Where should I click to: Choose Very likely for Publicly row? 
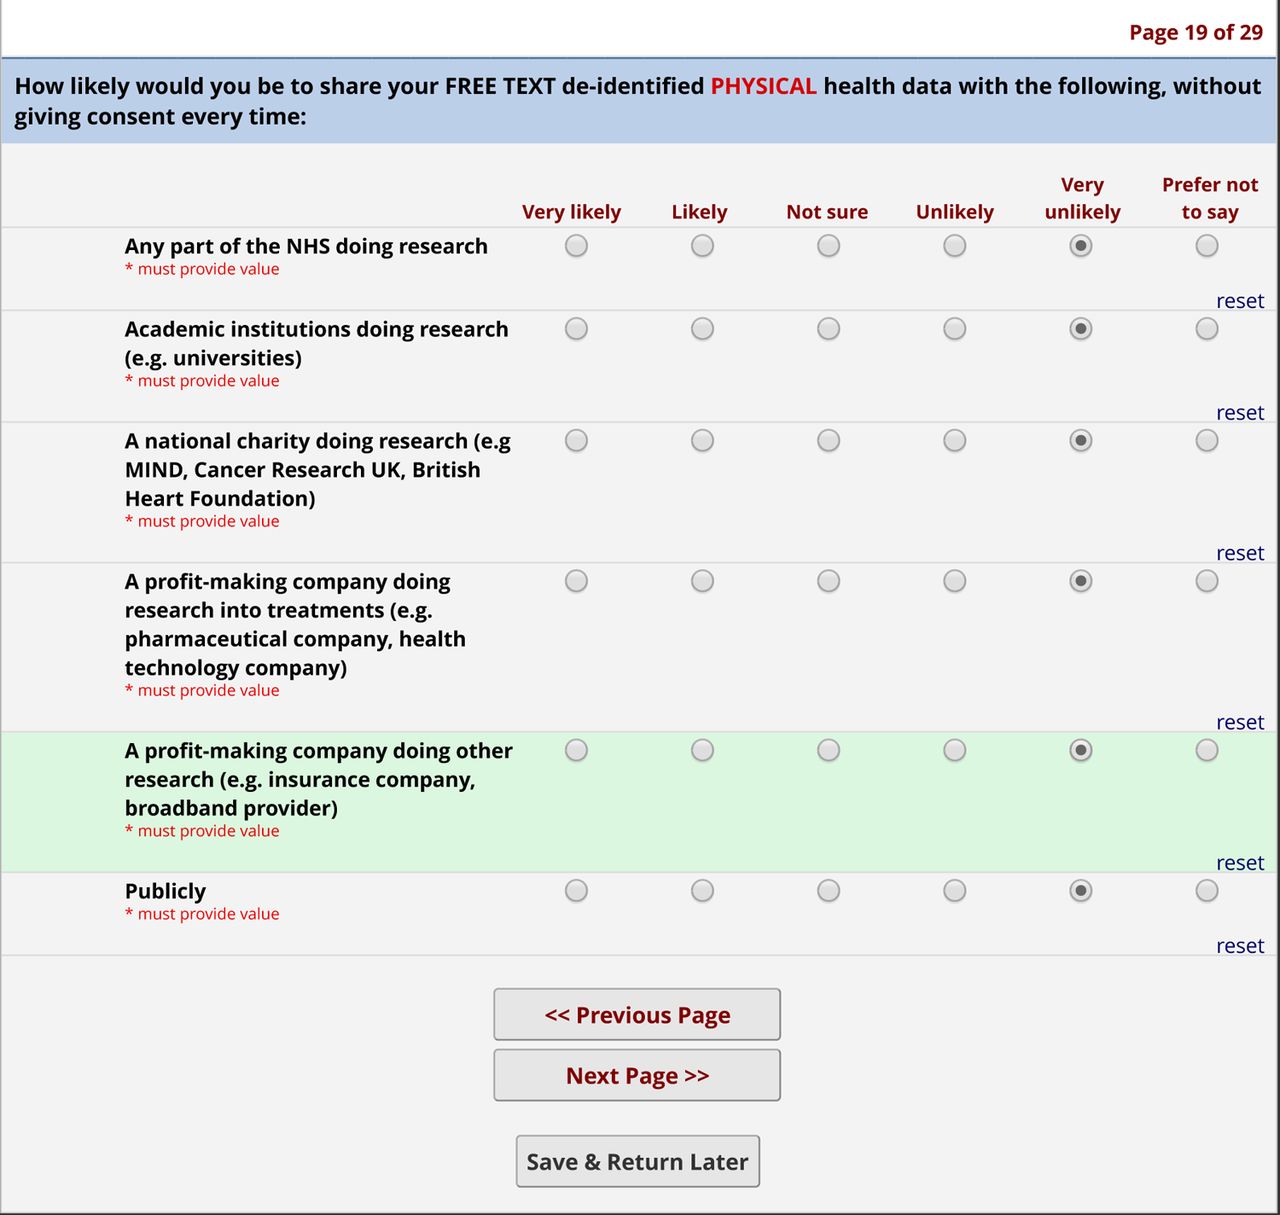(576, 891)
